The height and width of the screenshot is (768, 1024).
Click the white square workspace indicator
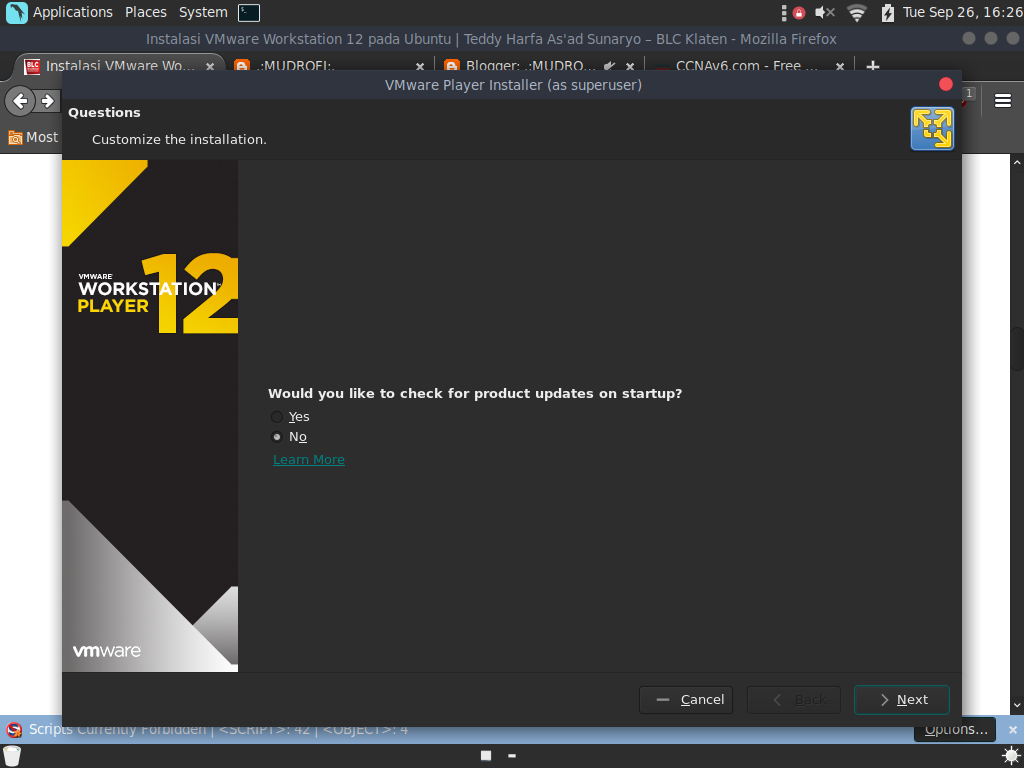click(486, 756)
